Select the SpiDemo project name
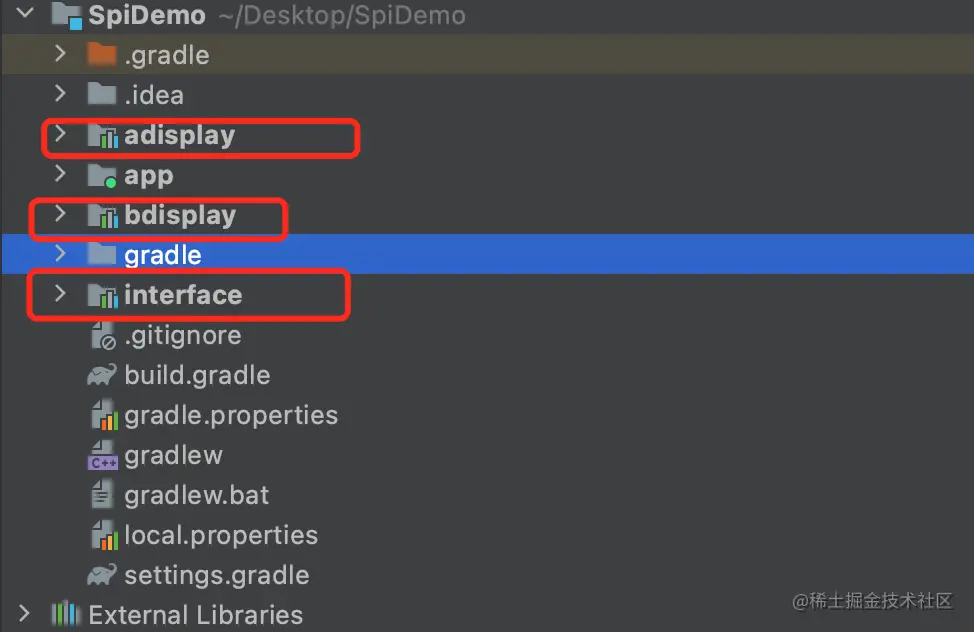The width and height of the screenshot is (974, 632). pyautogui.click(x=147, y=16)
